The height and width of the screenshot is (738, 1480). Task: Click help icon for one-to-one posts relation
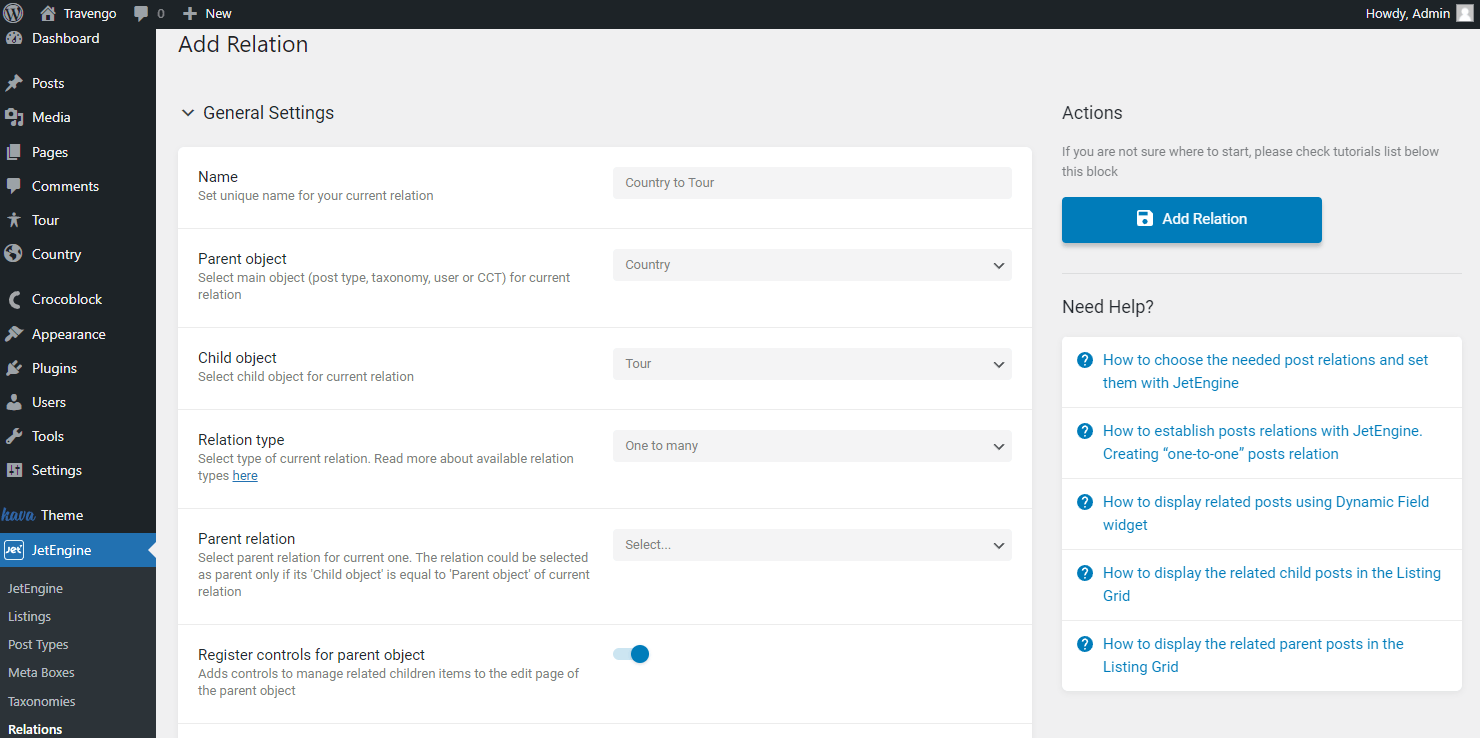point(1084,431)
